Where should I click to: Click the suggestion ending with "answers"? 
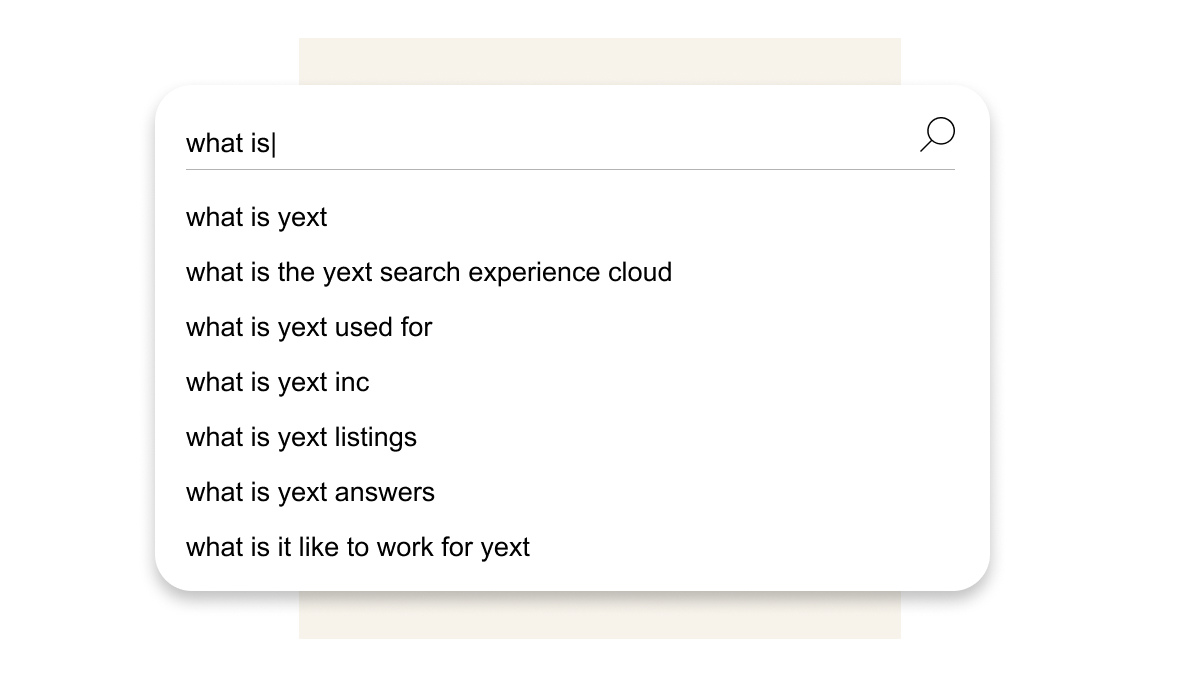[310, 493]
